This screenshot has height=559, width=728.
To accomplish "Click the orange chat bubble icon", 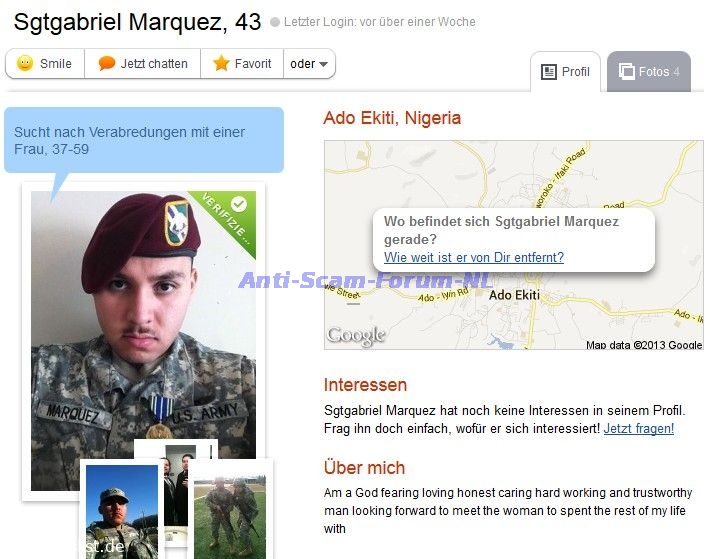I will pyautogui.click(x=106, y=63).
